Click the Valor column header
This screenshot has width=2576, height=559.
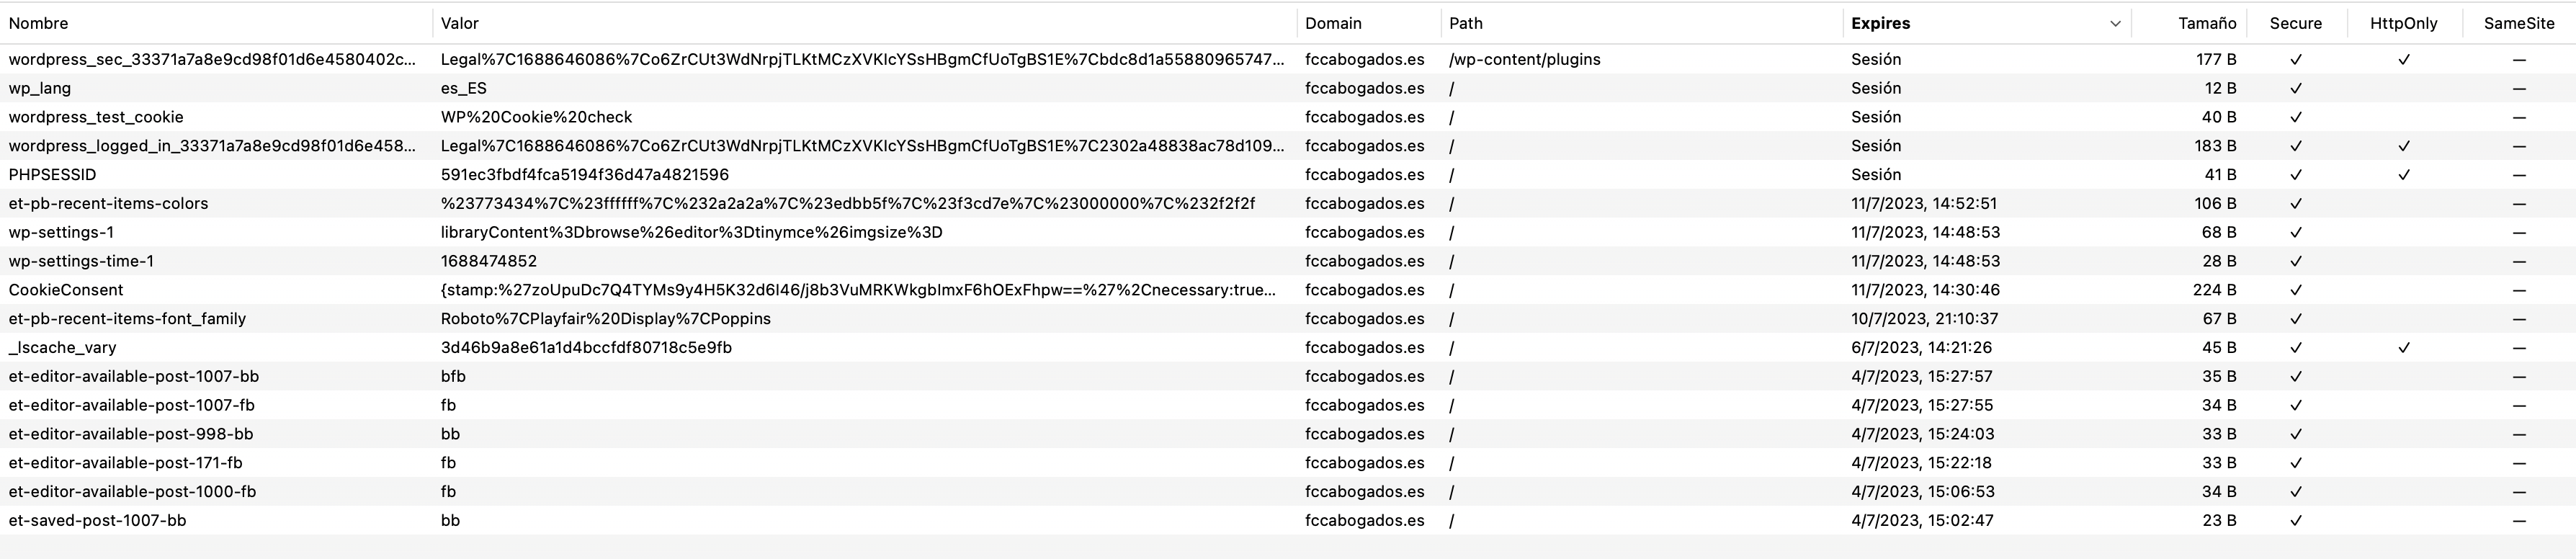(x=460, y=23)
